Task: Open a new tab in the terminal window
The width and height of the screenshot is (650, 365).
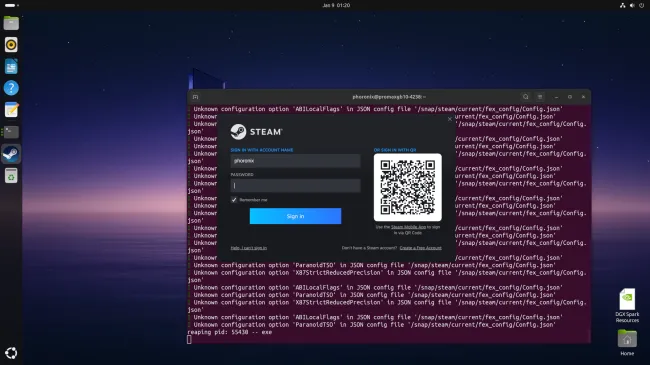Action: click(195, 97)
